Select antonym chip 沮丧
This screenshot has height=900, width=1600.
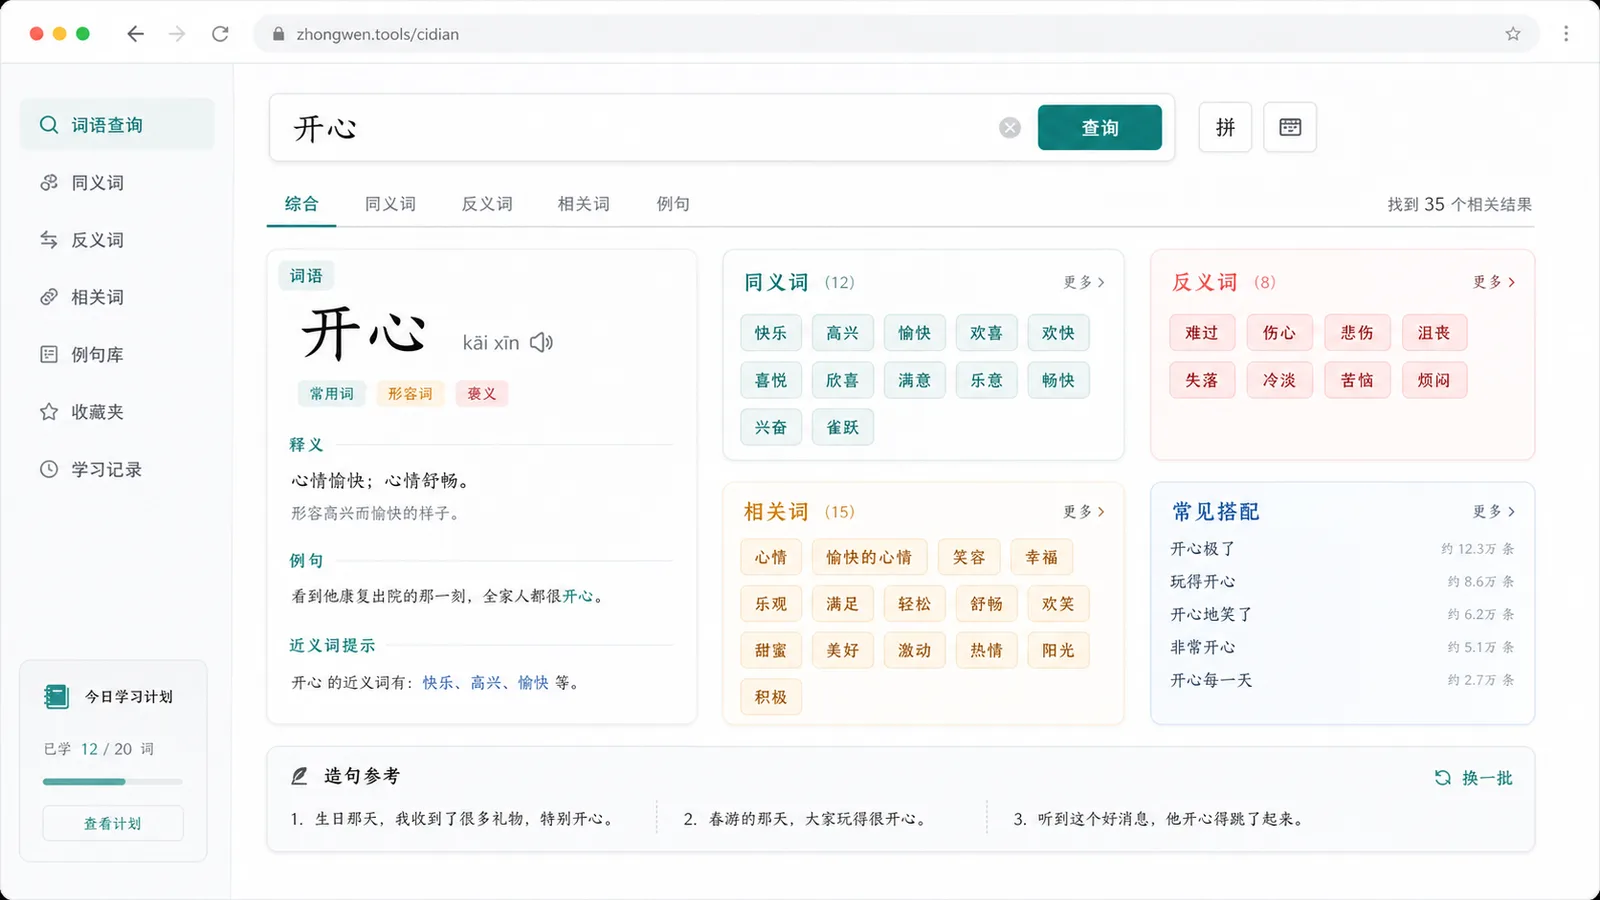(x=1434, y=333)
